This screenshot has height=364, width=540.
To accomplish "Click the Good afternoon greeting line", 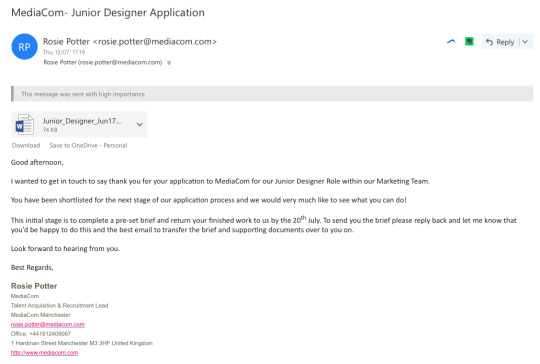I will [x=37, y=163].
